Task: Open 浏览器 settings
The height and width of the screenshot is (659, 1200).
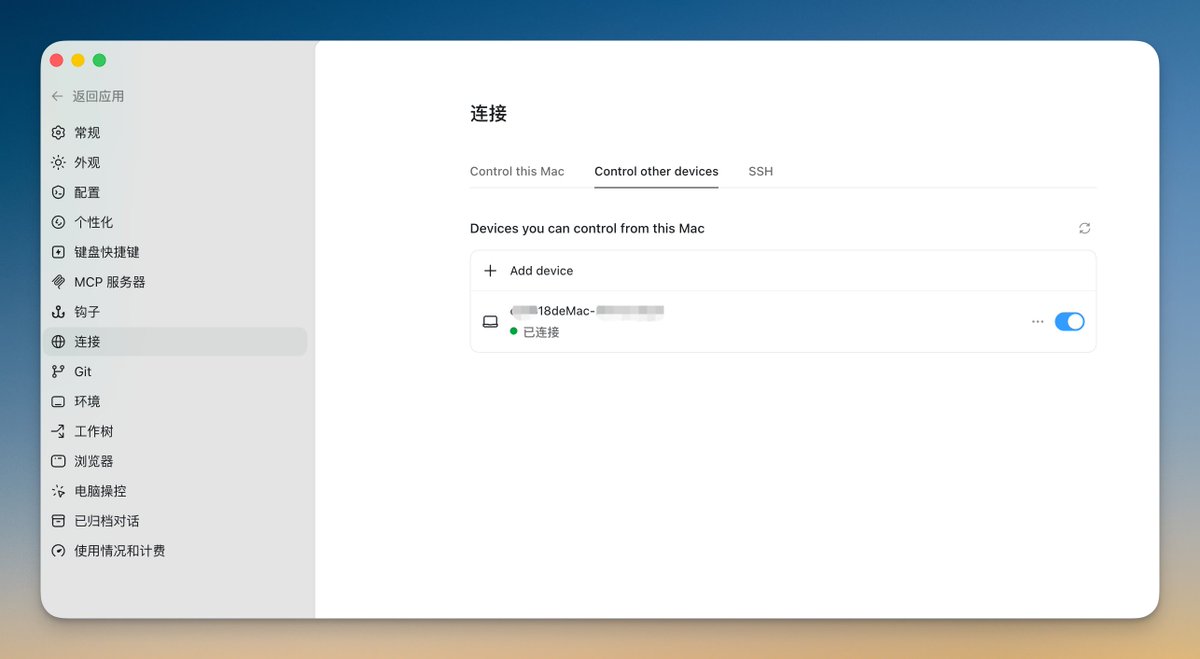Action: point(174,461)
